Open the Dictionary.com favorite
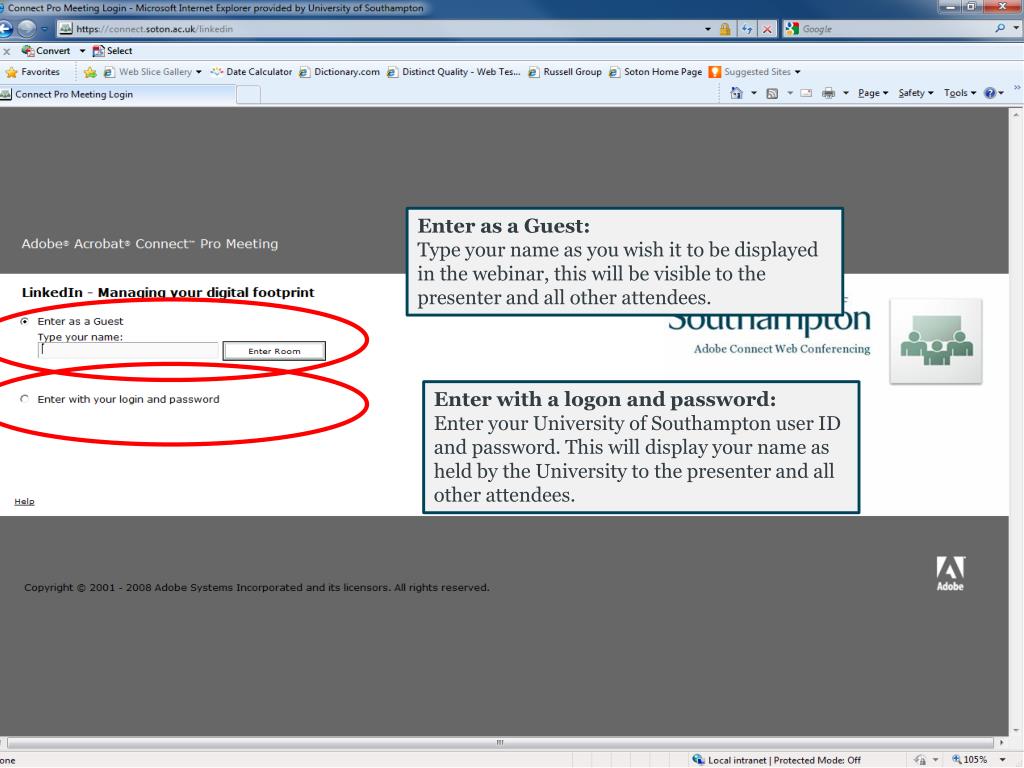1024x768 pixels. pyautogui.click(x=339, y=72)
